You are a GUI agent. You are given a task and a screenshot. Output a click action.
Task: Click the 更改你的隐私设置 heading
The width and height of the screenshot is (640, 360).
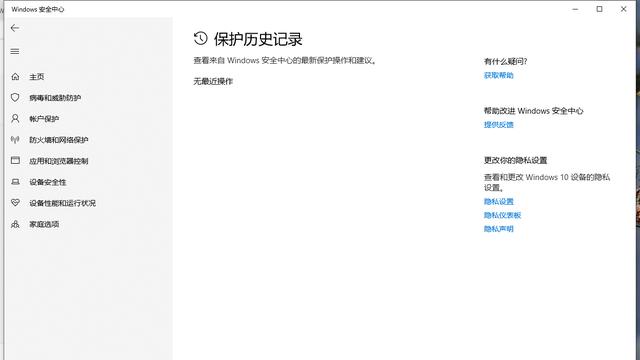tap(516, 160)
